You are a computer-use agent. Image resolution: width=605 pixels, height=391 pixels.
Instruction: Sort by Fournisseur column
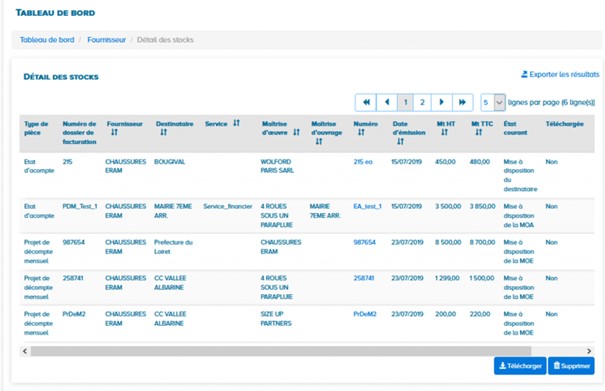coord(114,132)
